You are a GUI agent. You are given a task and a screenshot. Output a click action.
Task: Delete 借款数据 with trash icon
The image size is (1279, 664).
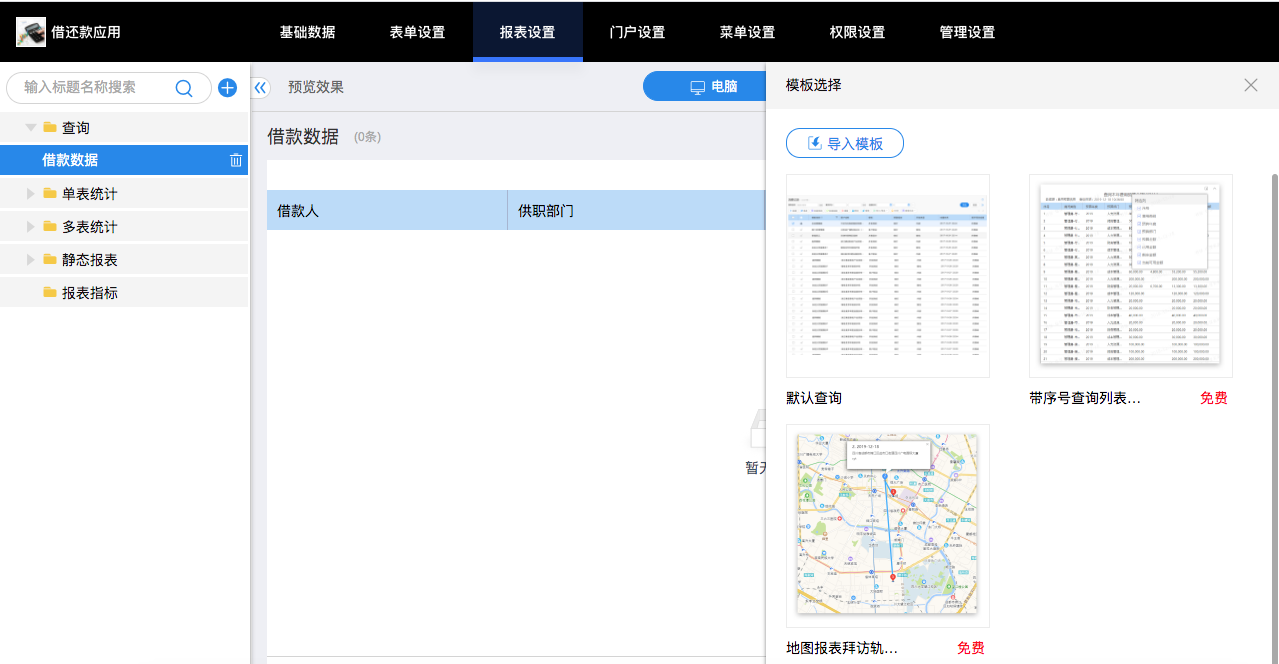point(236,160)
